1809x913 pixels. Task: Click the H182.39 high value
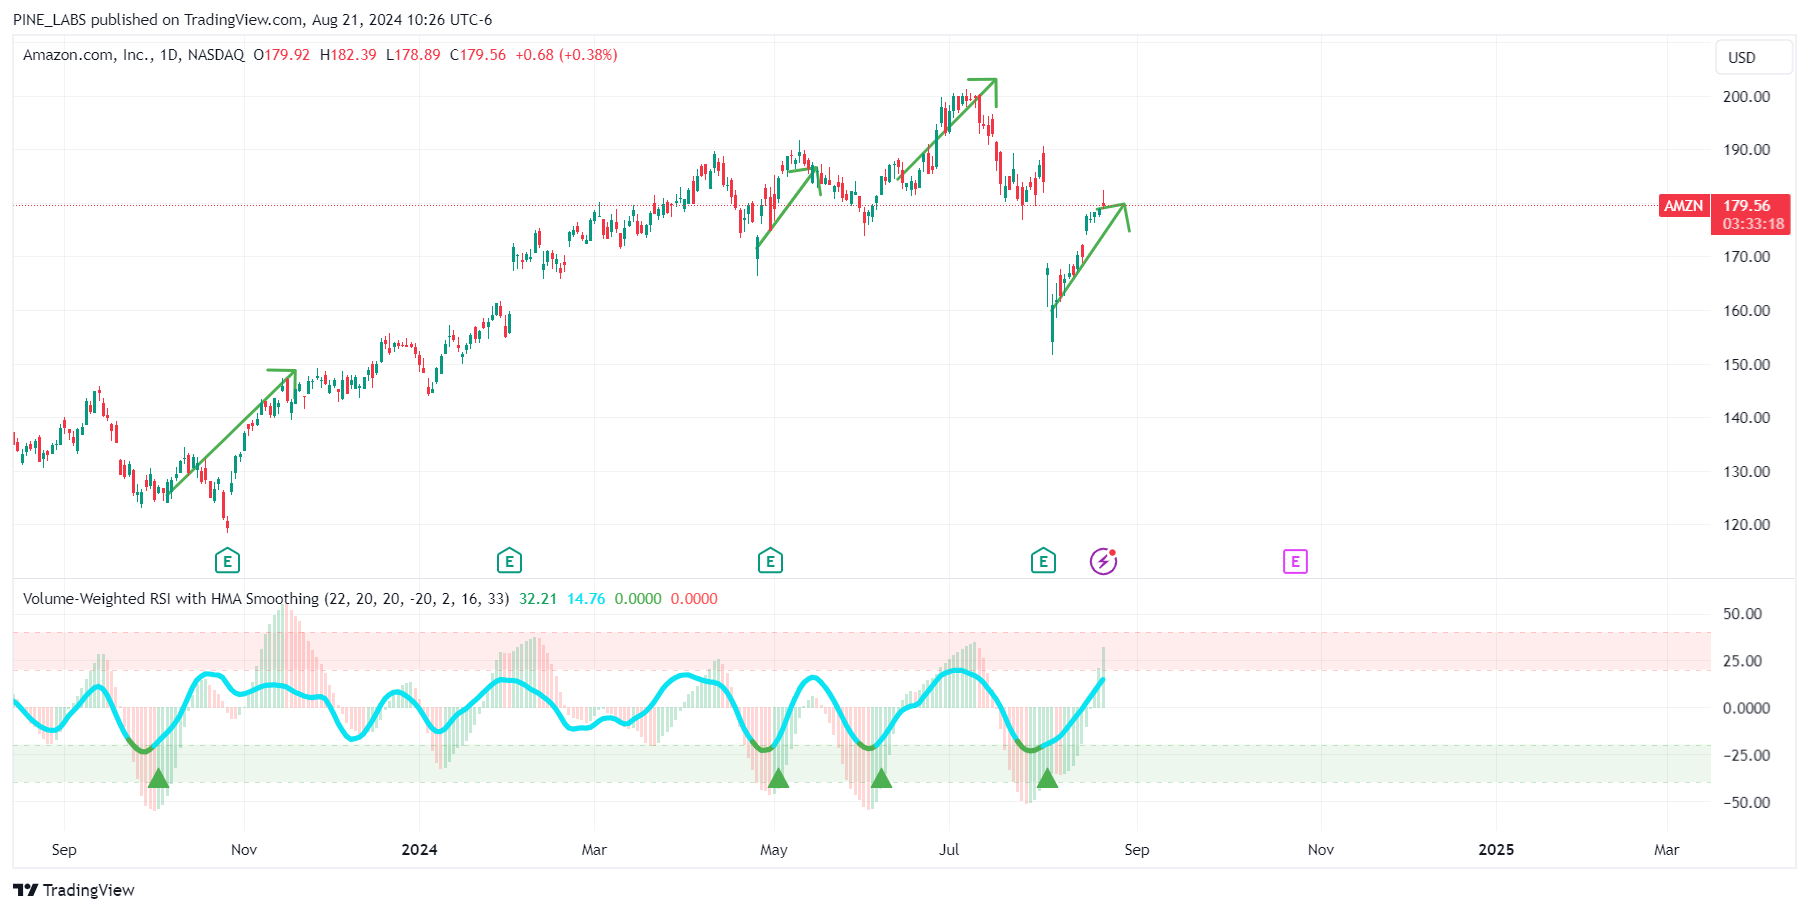(x=348, y=55)
